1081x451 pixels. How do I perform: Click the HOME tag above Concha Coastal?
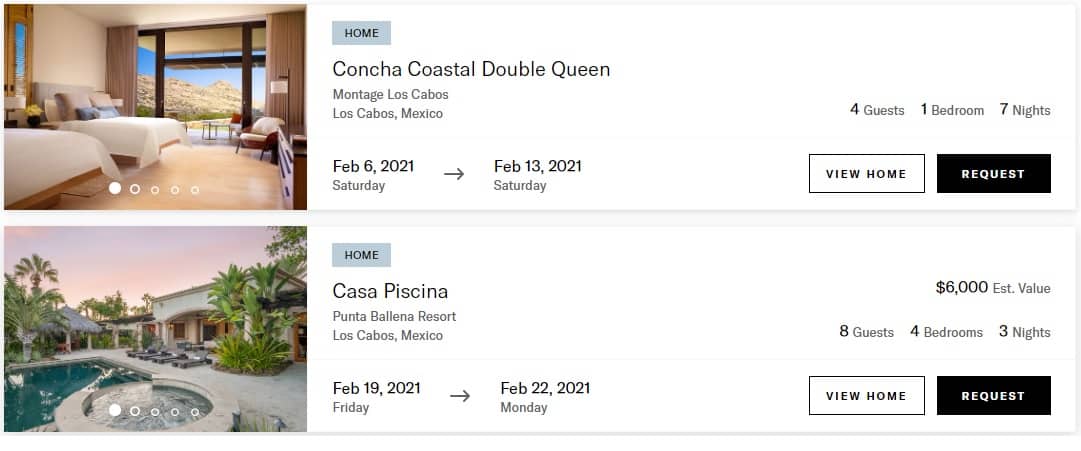(361, 33)
